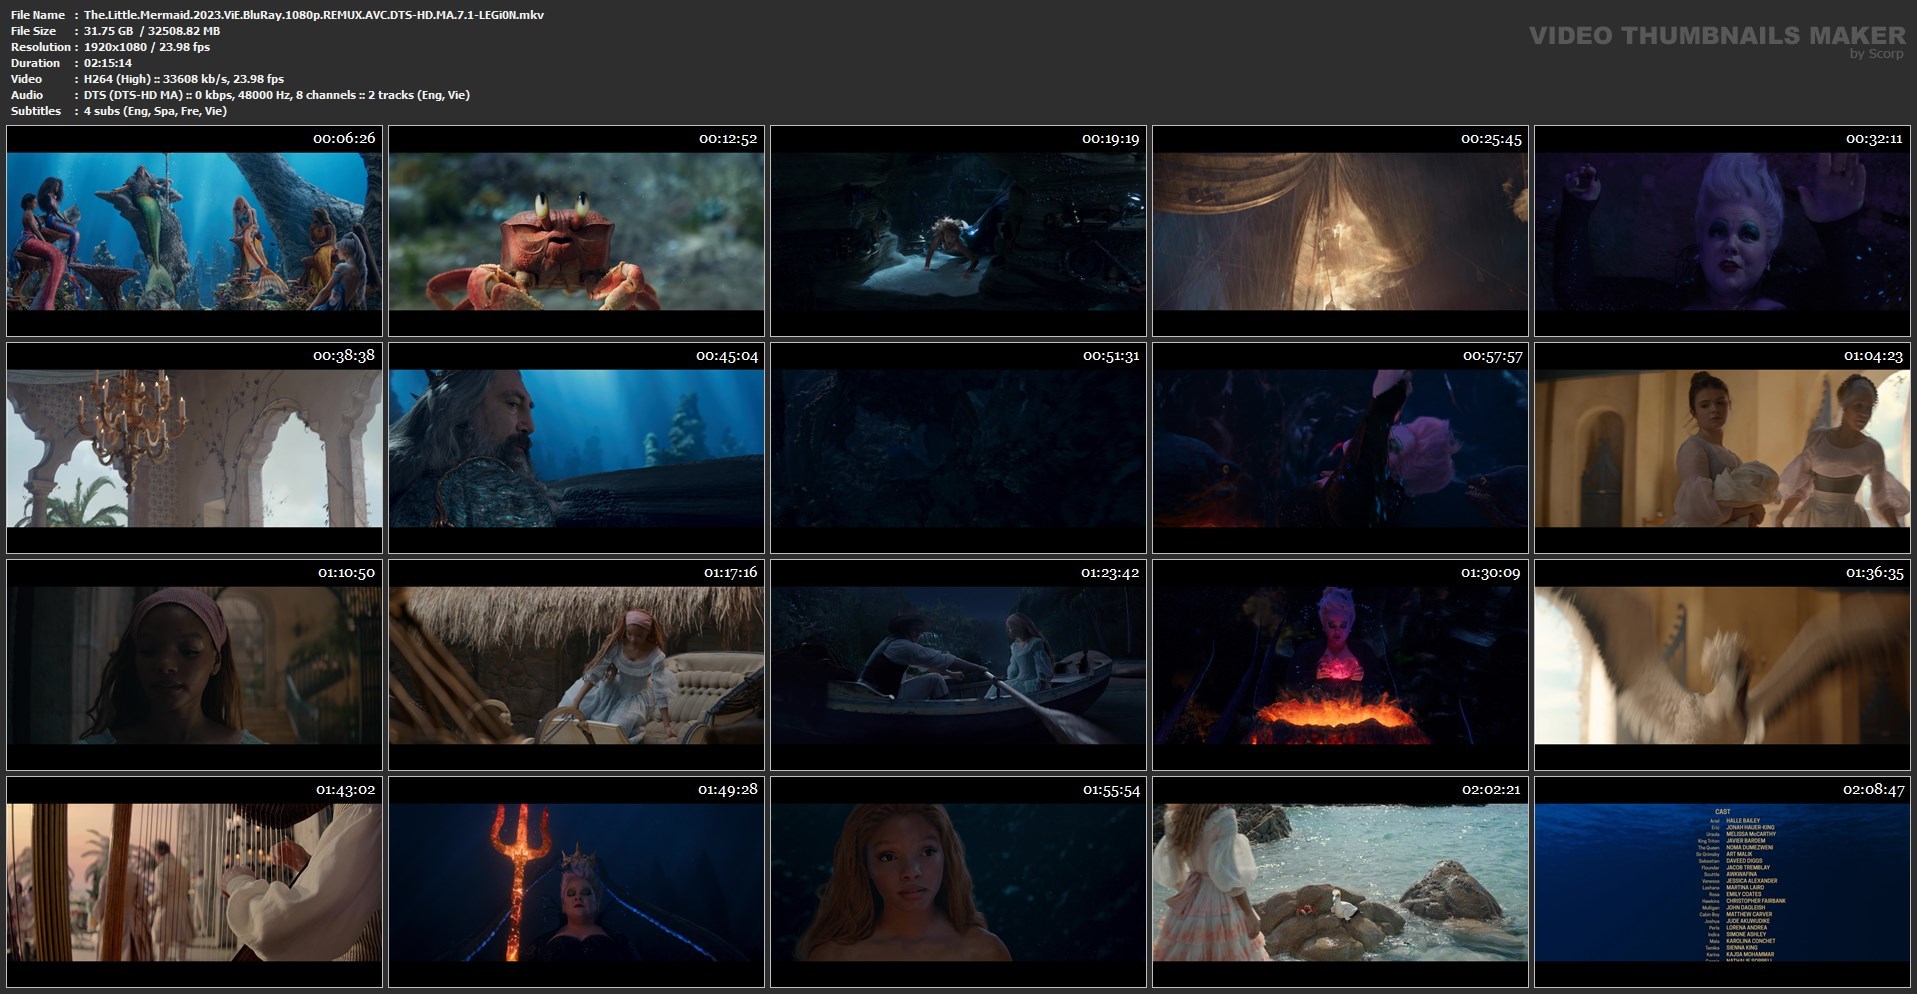Click the subtitles value 4 subs
This screenshot has width=1917, height=994.
click(155, 111)
